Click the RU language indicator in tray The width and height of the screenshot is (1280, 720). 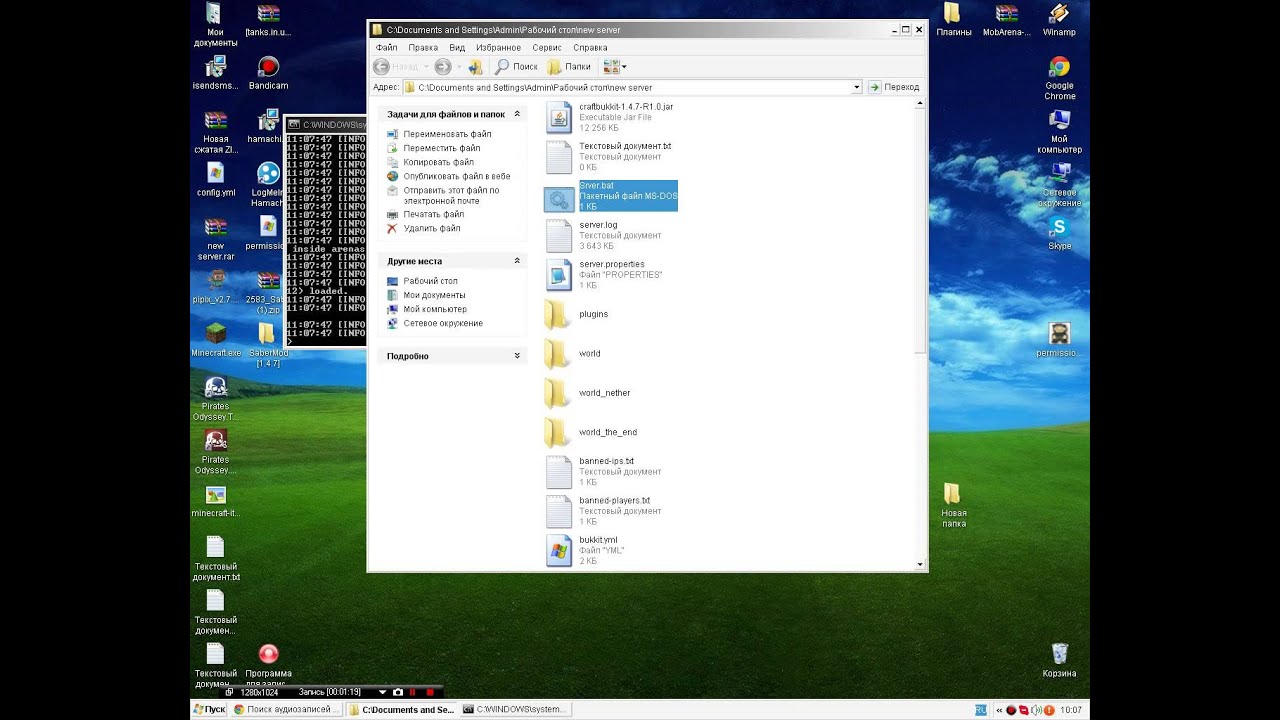pyautogui.click(x=981, y=709)
